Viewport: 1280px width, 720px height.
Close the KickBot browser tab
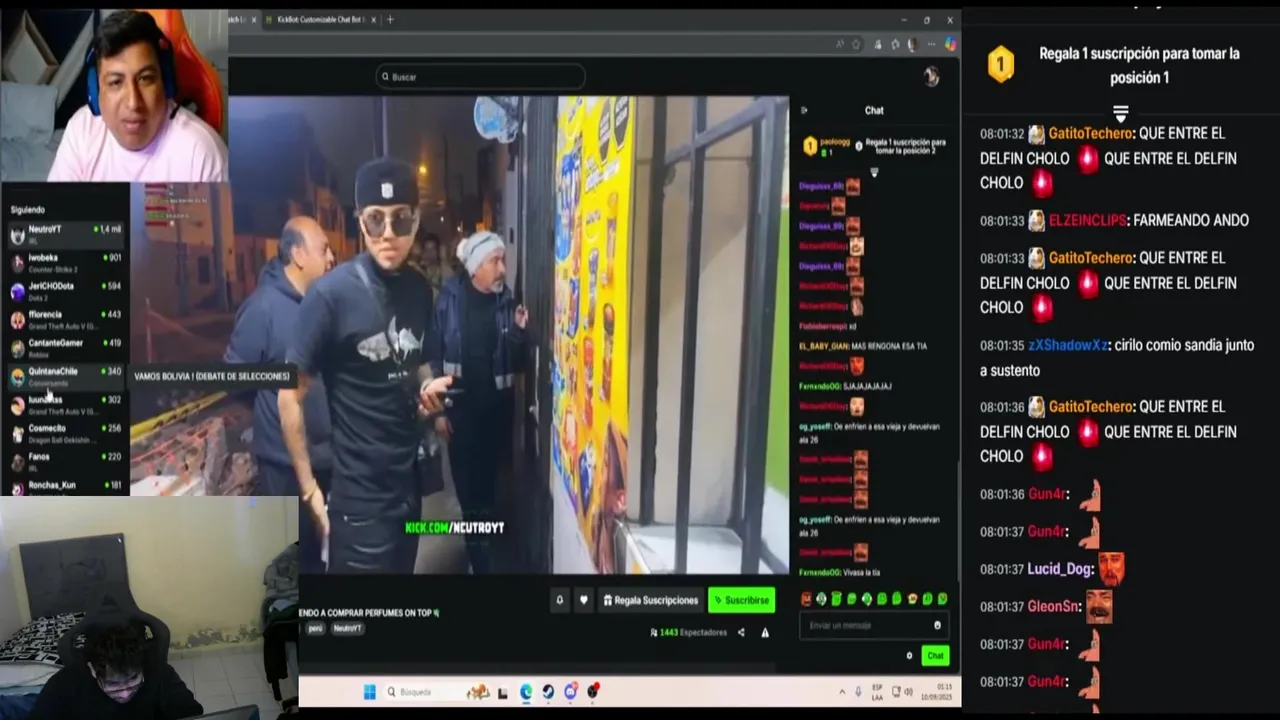(x=372, y=20)
